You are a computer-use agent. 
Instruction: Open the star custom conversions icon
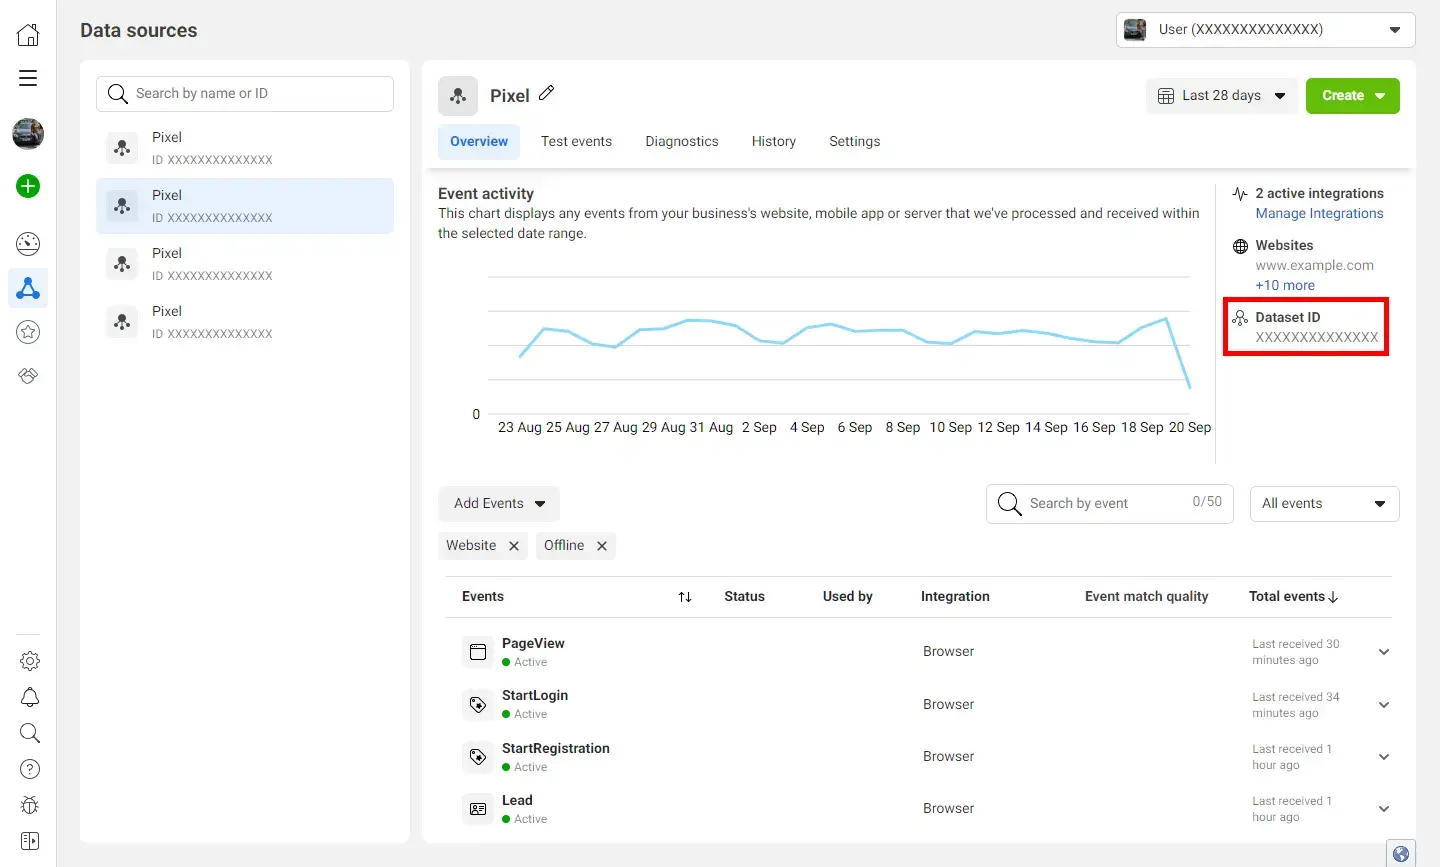point(28,332)
